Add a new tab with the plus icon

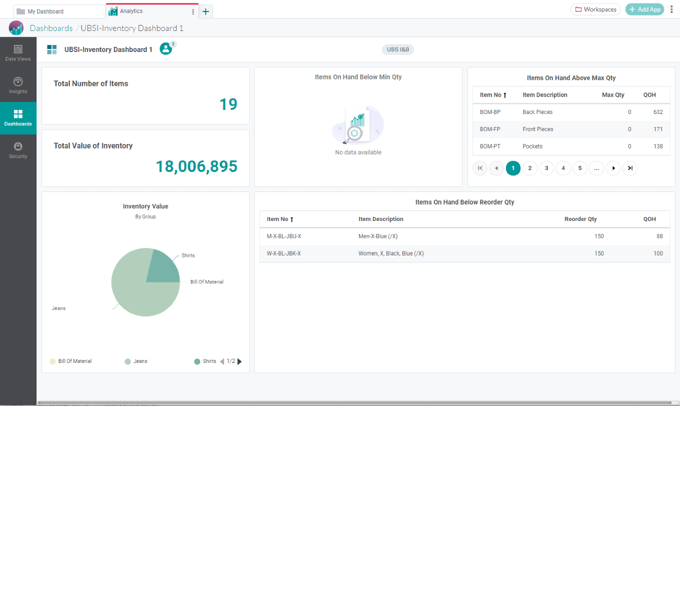[206, 12]
